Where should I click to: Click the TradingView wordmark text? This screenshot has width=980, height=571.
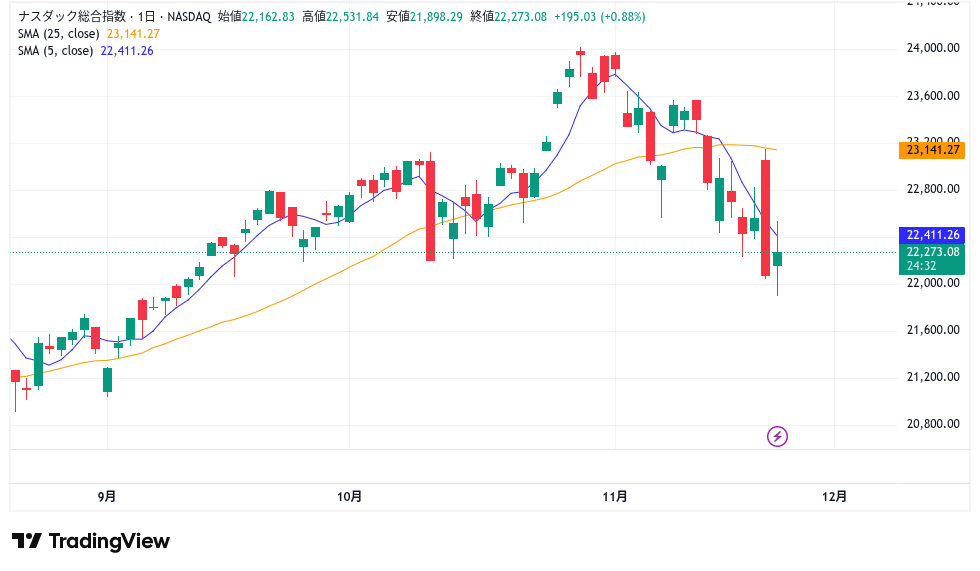point(109,541)
